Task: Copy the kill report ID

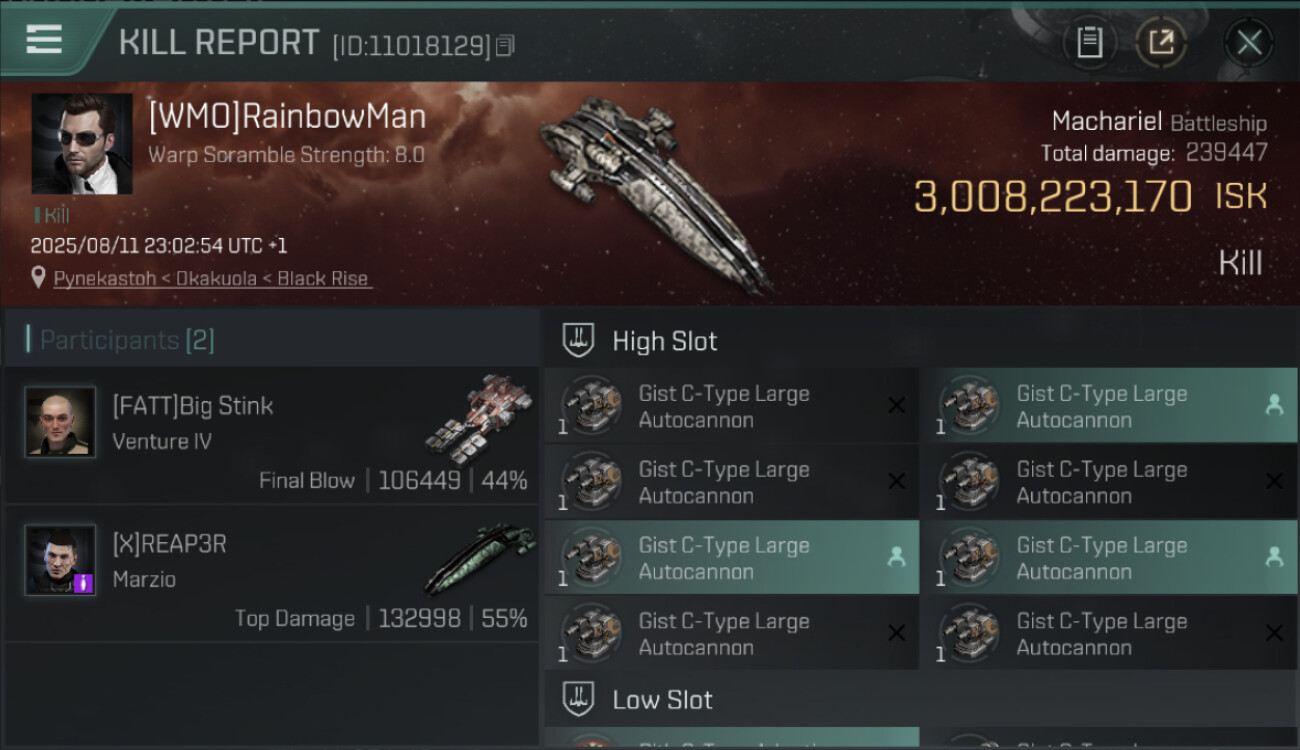Action: click(x=505, y=46)
